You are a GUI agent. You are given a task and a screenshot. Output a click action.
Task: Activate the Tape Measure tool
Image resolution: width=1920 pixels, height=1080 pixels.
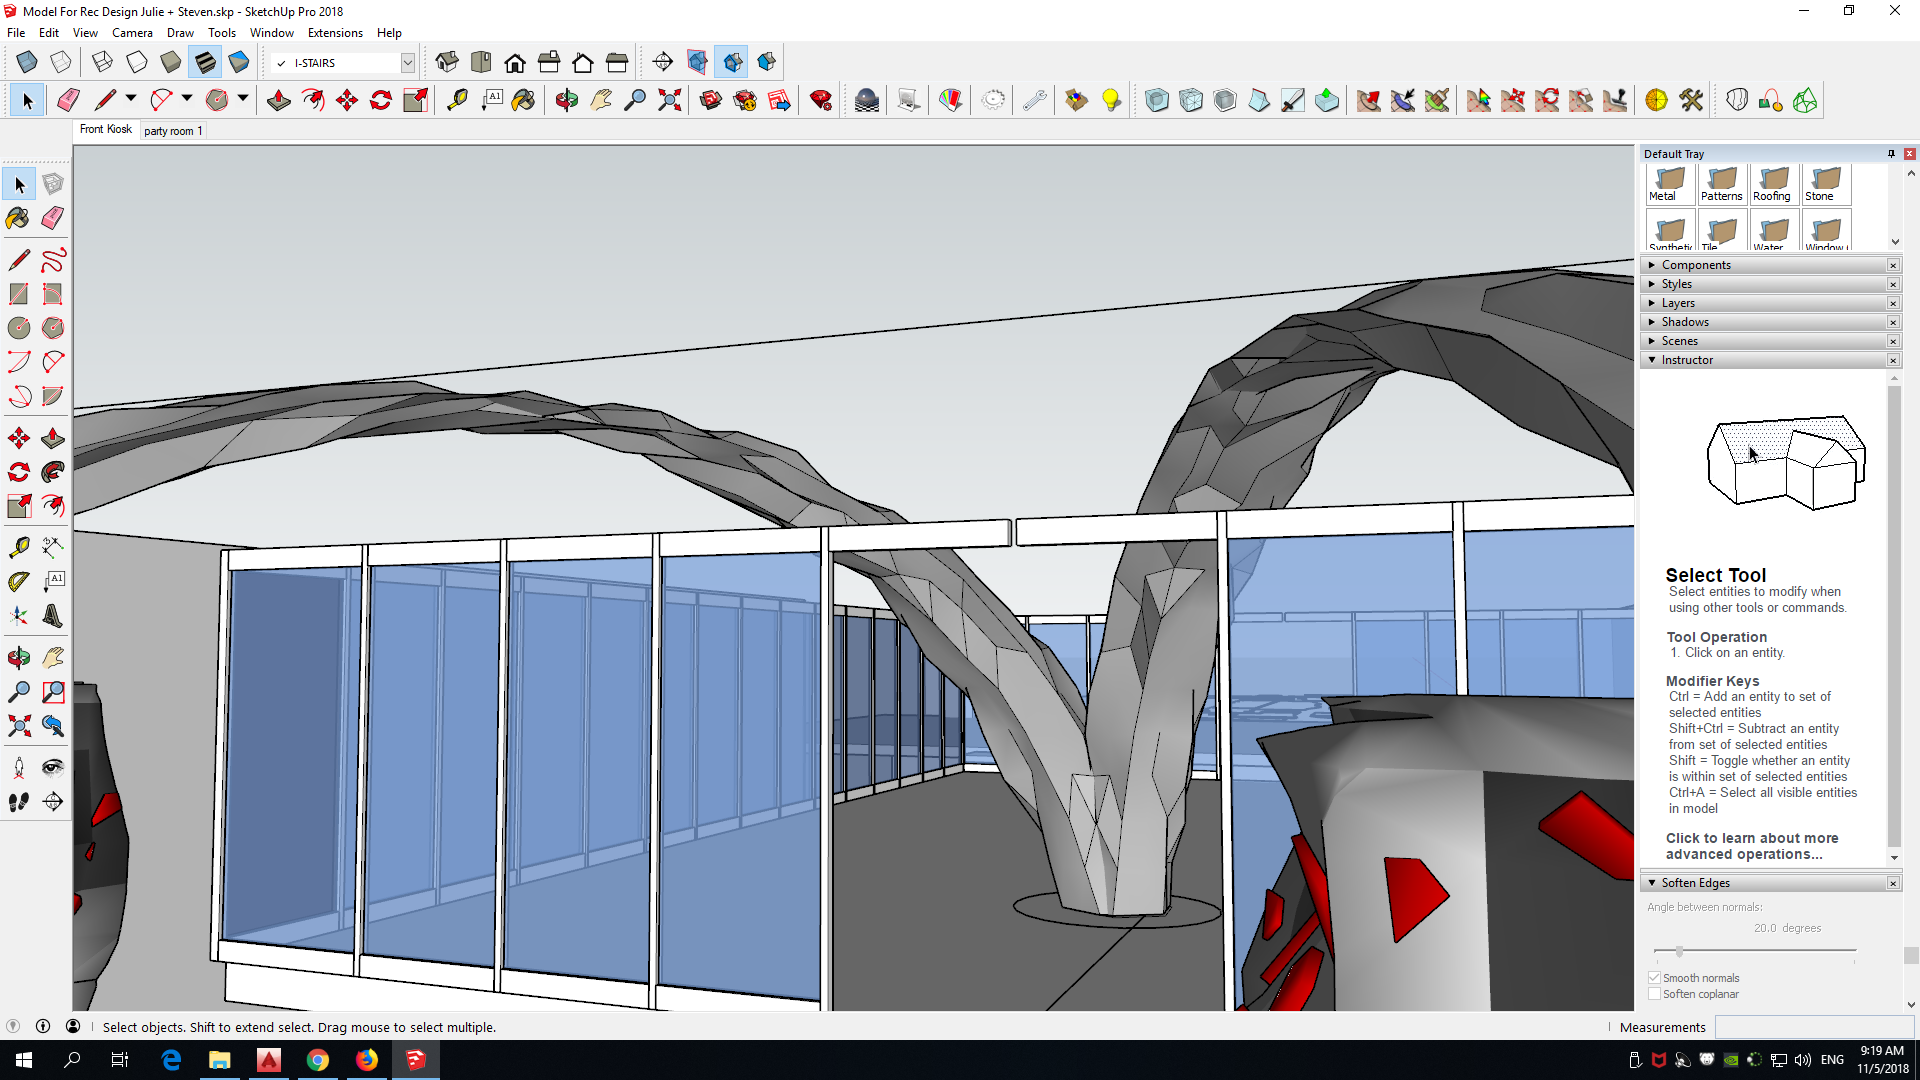[18, 547]
